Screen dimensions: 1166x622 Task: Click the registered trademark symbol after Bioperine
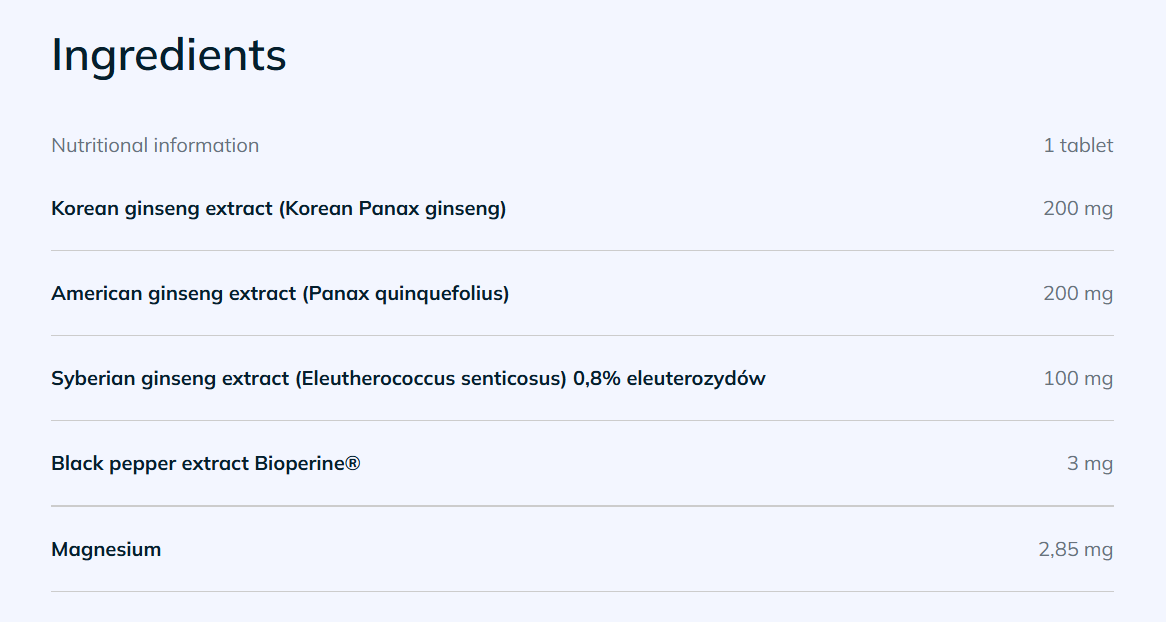click(x=352, y=464)
